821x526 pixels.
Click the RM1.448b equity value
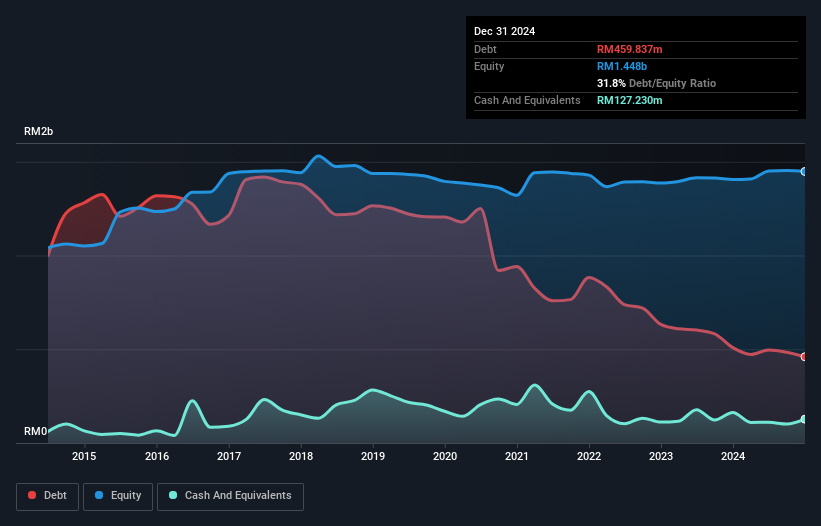coord(622,66)
